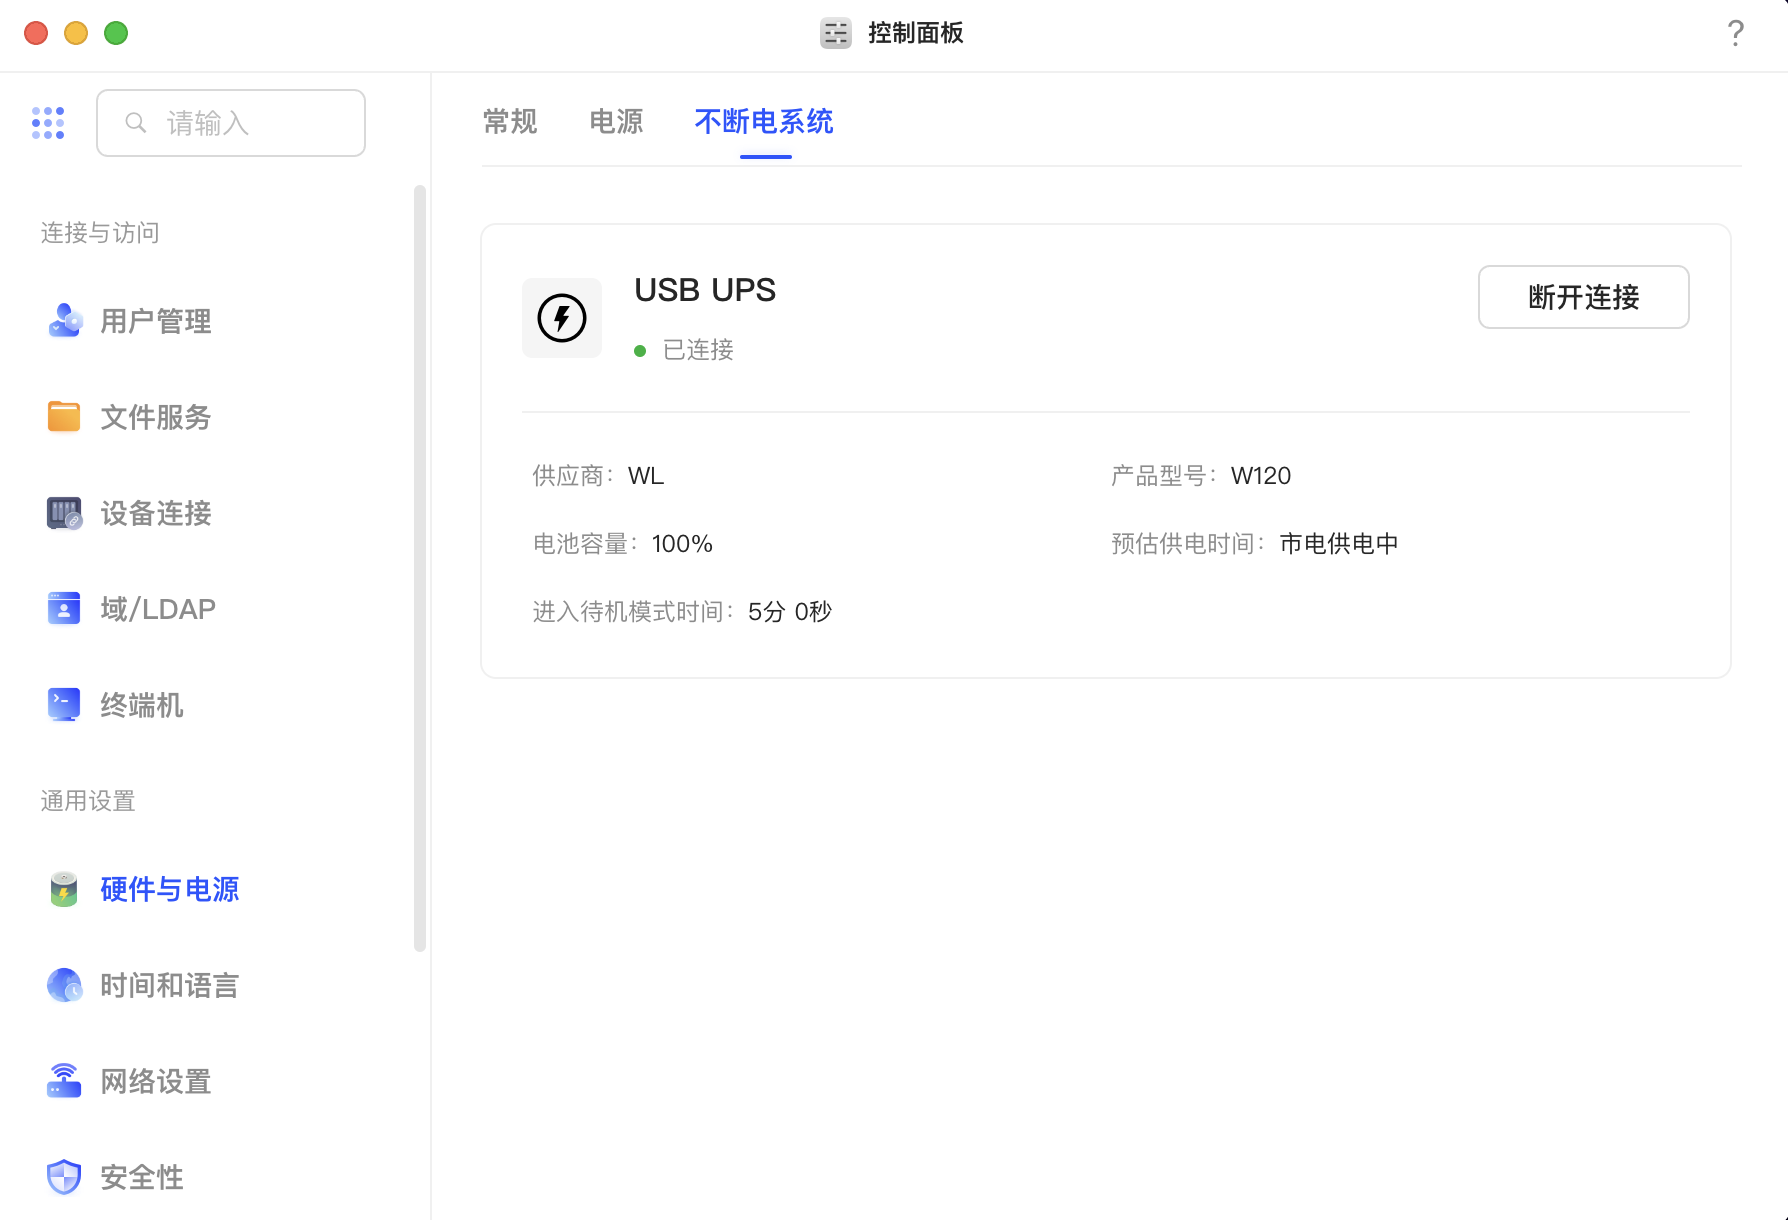Screen dimensions: 1788x1220
Task: Select the 域/LDAP sidebar icon
Action: point(63,608)
